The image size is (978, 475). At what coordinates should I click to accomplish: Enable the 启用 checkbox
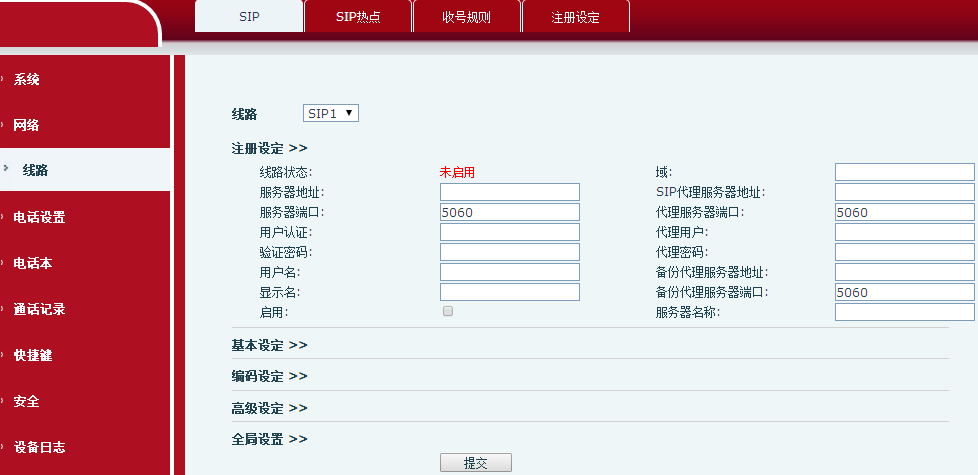(x=448, y=312)
